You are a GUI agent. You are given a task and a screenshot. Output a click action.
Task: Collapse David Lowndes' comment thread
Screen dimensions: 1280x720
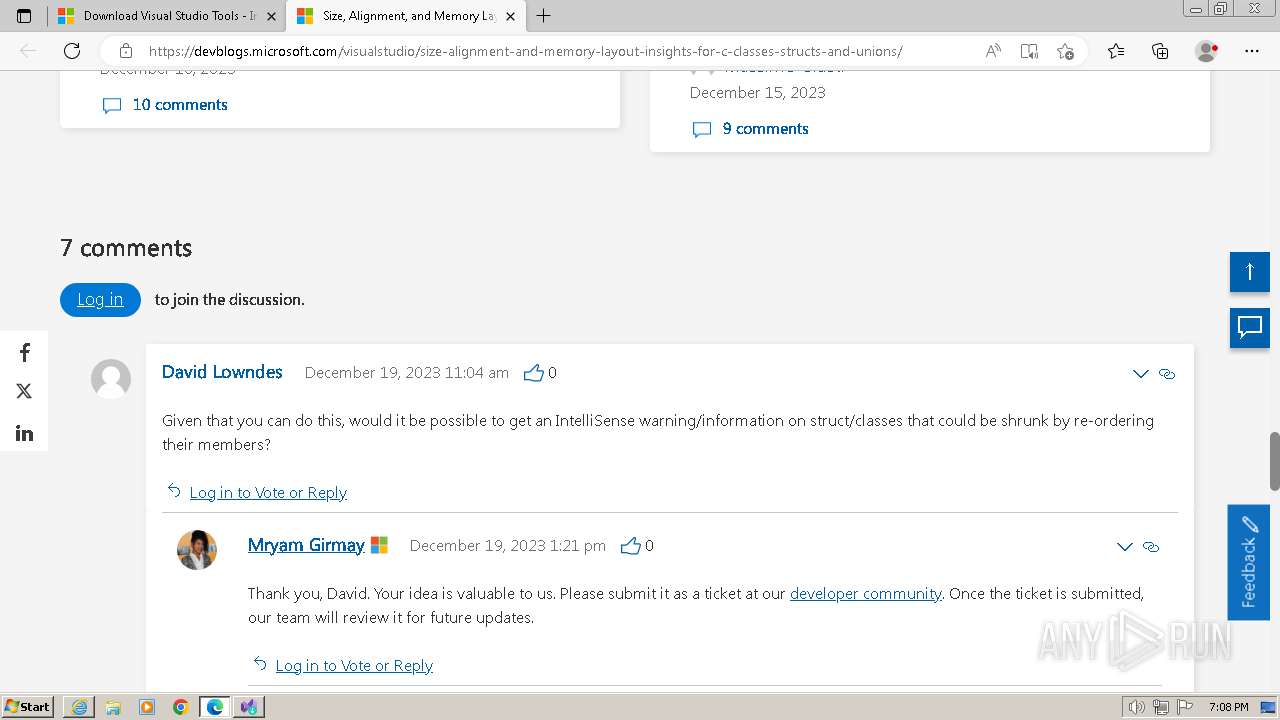[1140, 374]
